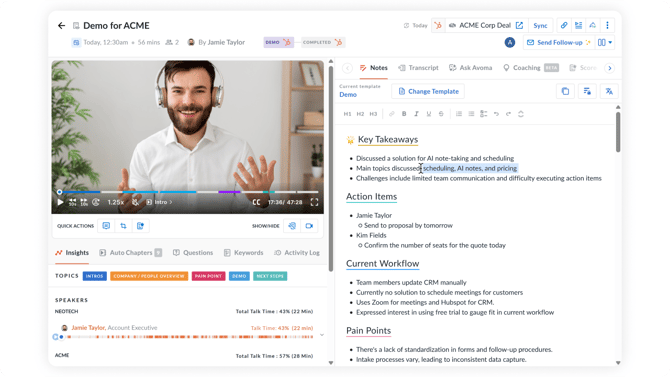Open the layout split-view dropdown
The width and height of the screenshot is (670, 377).
point(605,42)
